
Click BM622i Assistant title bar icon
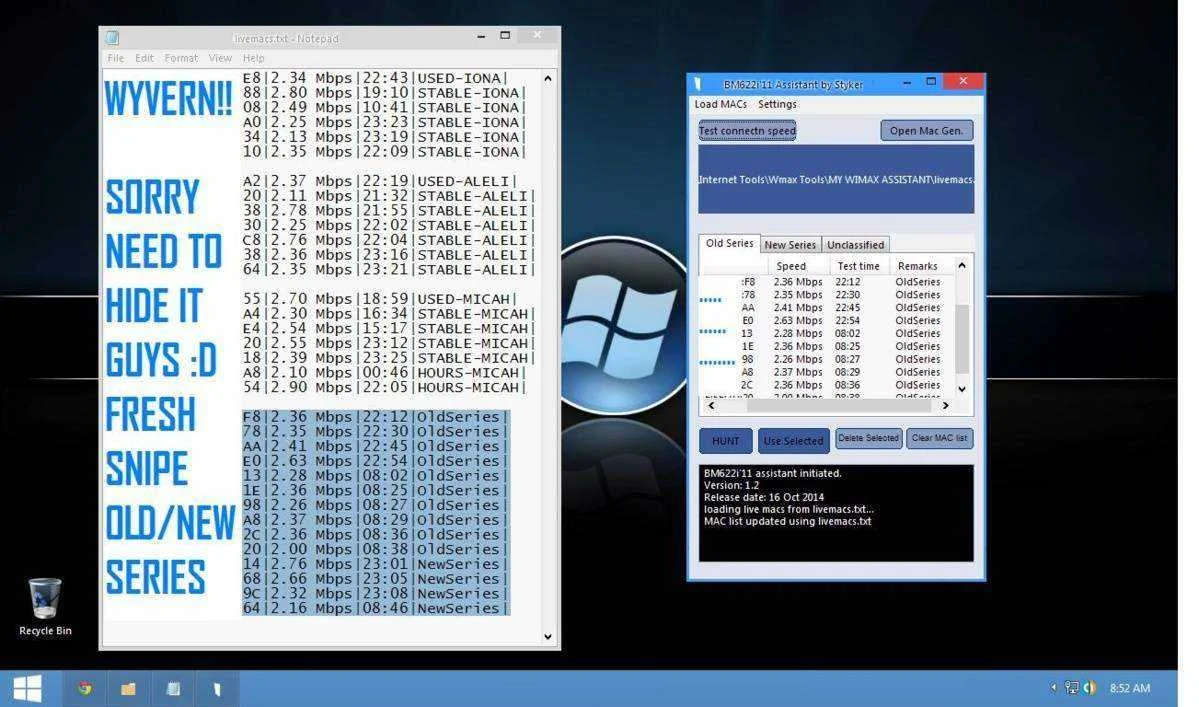pos(697,83)
